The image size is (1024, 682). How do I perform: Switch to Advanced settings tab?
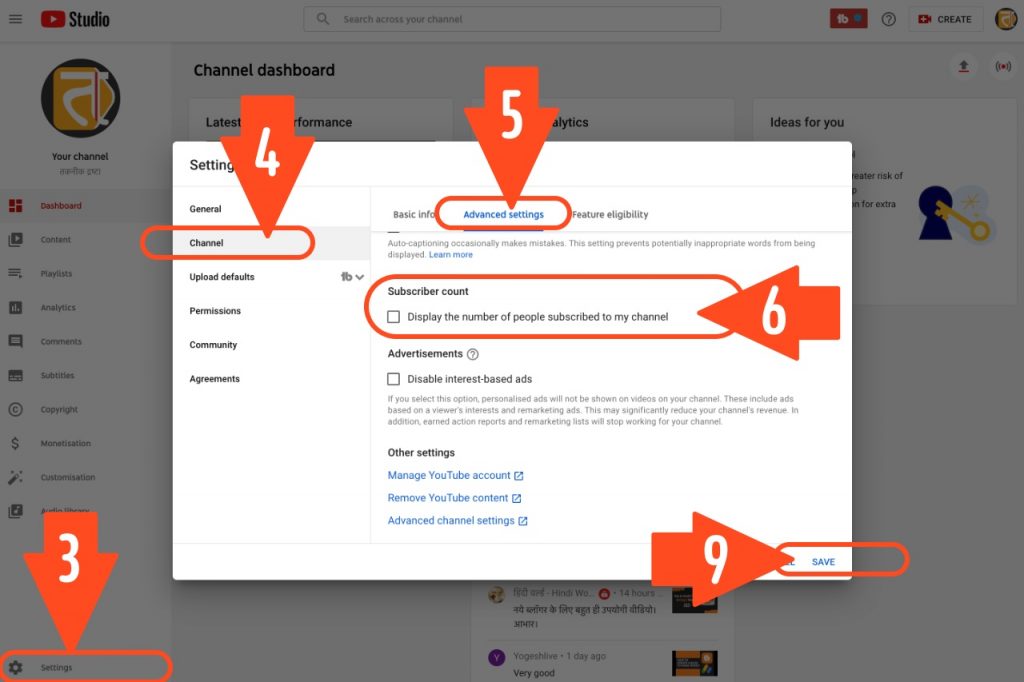[504, 214]
